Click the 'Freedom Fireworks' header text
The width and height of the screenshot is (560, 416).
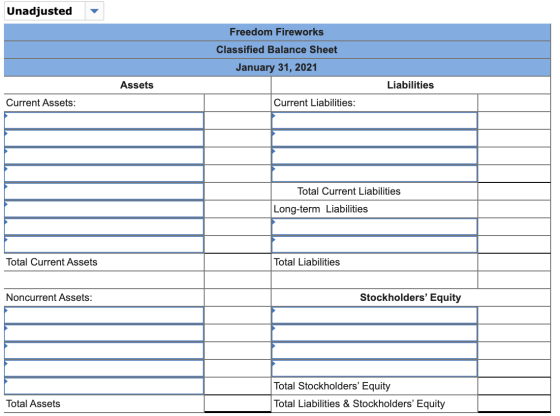(x=276, y=32)
